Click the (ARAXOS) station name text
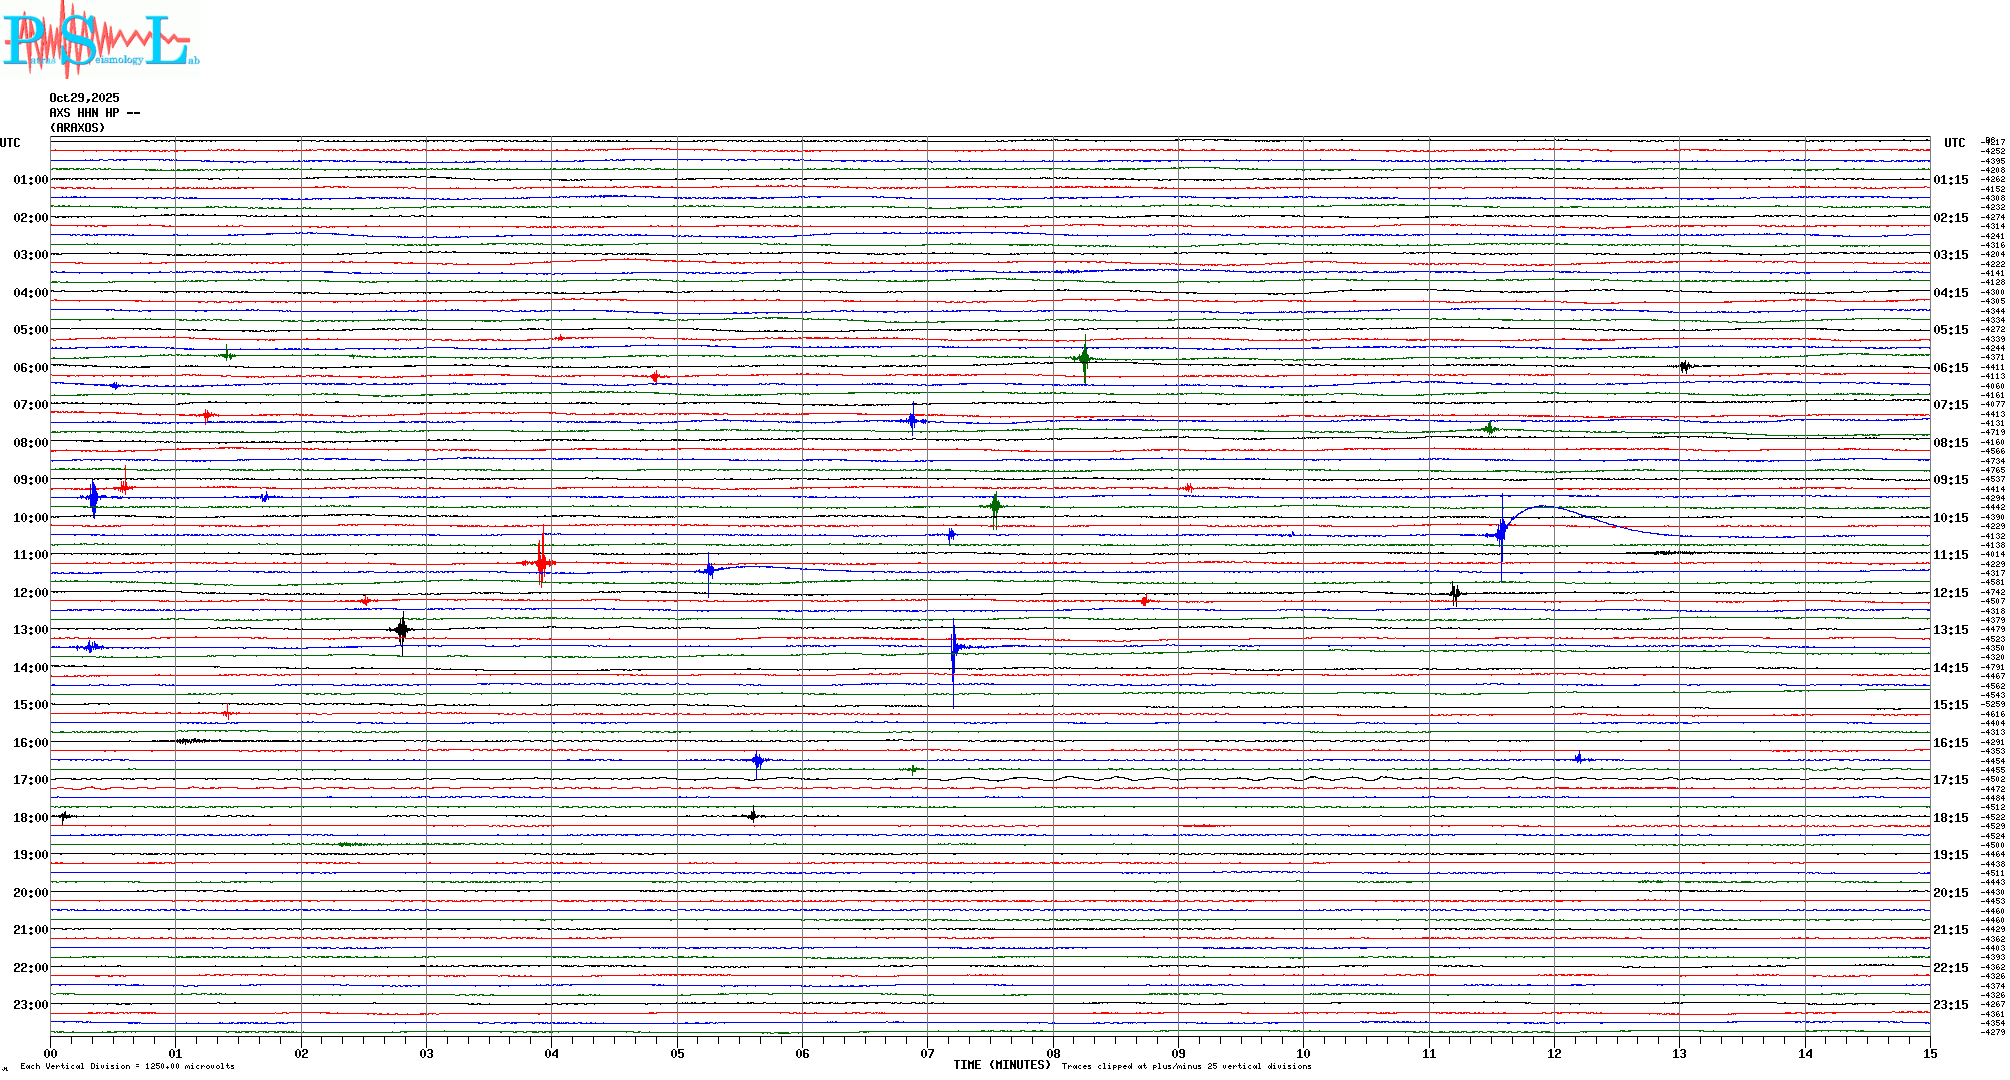Image resolution: width=2010 pixels, height=1080 pixels. click(x=77, y=128)
